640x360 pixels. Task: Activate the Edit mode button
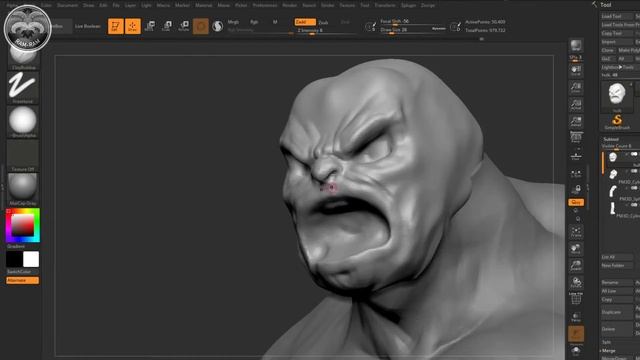pyautogui.click(x=116, y=26)
